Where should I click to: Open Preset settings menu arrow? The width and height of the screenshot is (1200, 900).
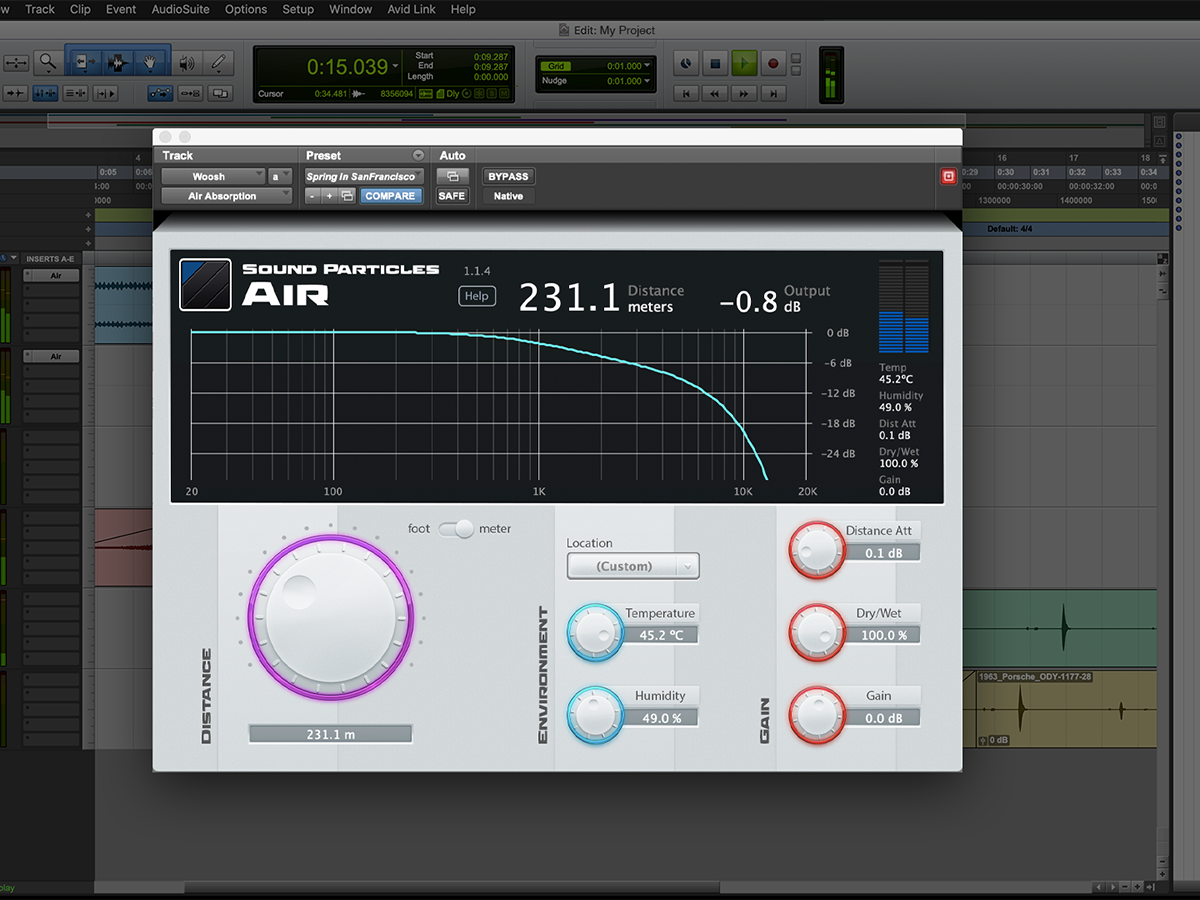418,156
